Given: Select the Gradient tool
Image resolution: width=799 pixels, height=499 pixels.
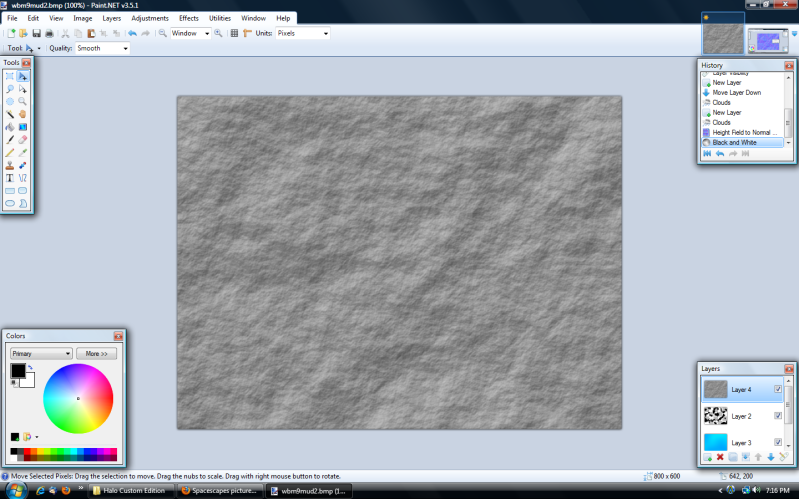Looking at the screenshot, I should coord(22,127).
